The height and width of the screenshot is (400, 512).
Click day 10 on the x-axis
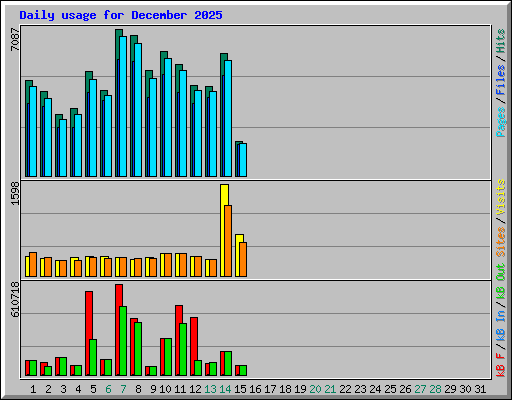(165, 389)
